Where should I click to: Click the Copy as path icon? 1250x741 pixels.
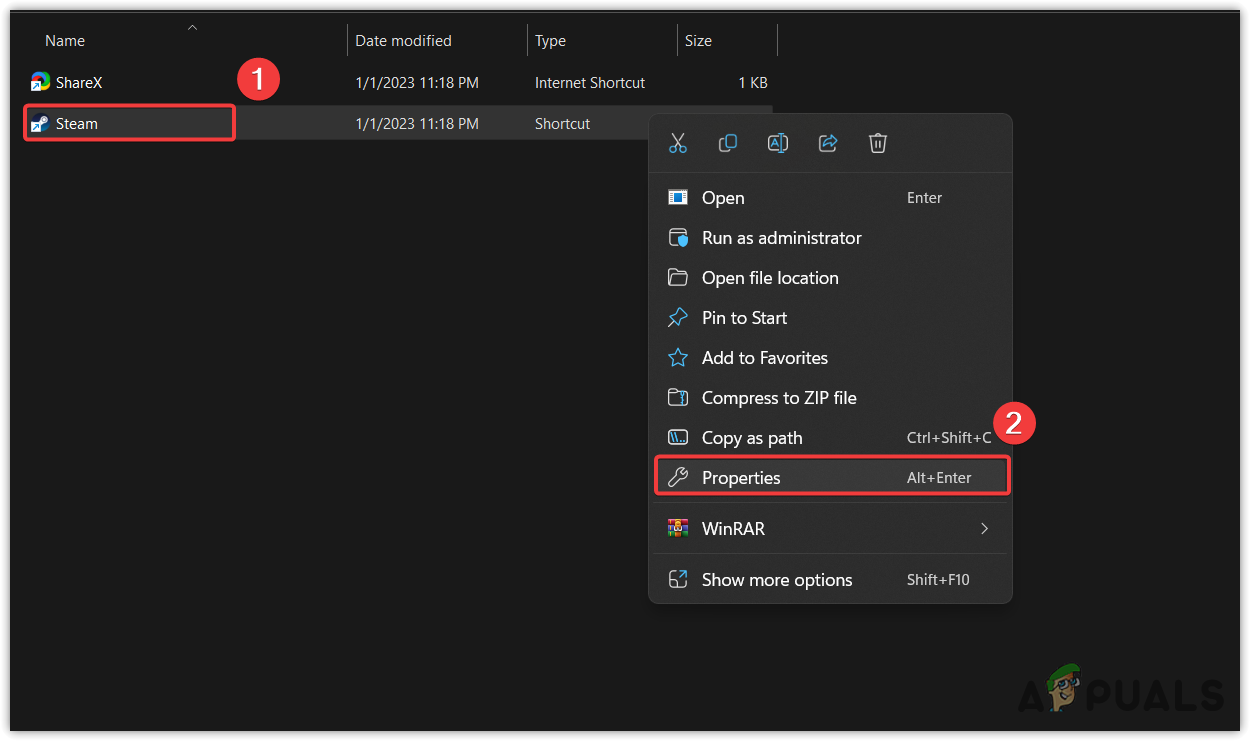tap(678, 438)
